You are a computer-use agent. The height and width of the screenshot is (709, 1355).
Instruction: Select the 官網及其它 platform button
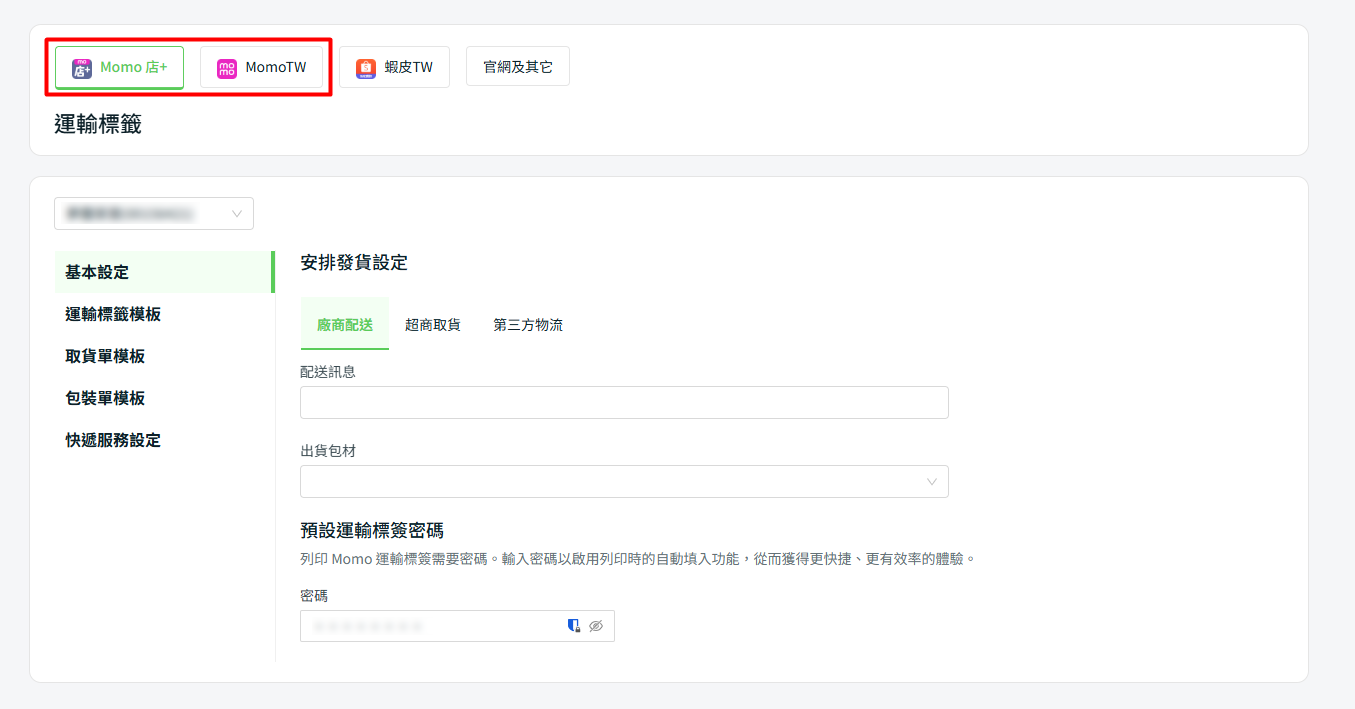click(x=517, y=67)
